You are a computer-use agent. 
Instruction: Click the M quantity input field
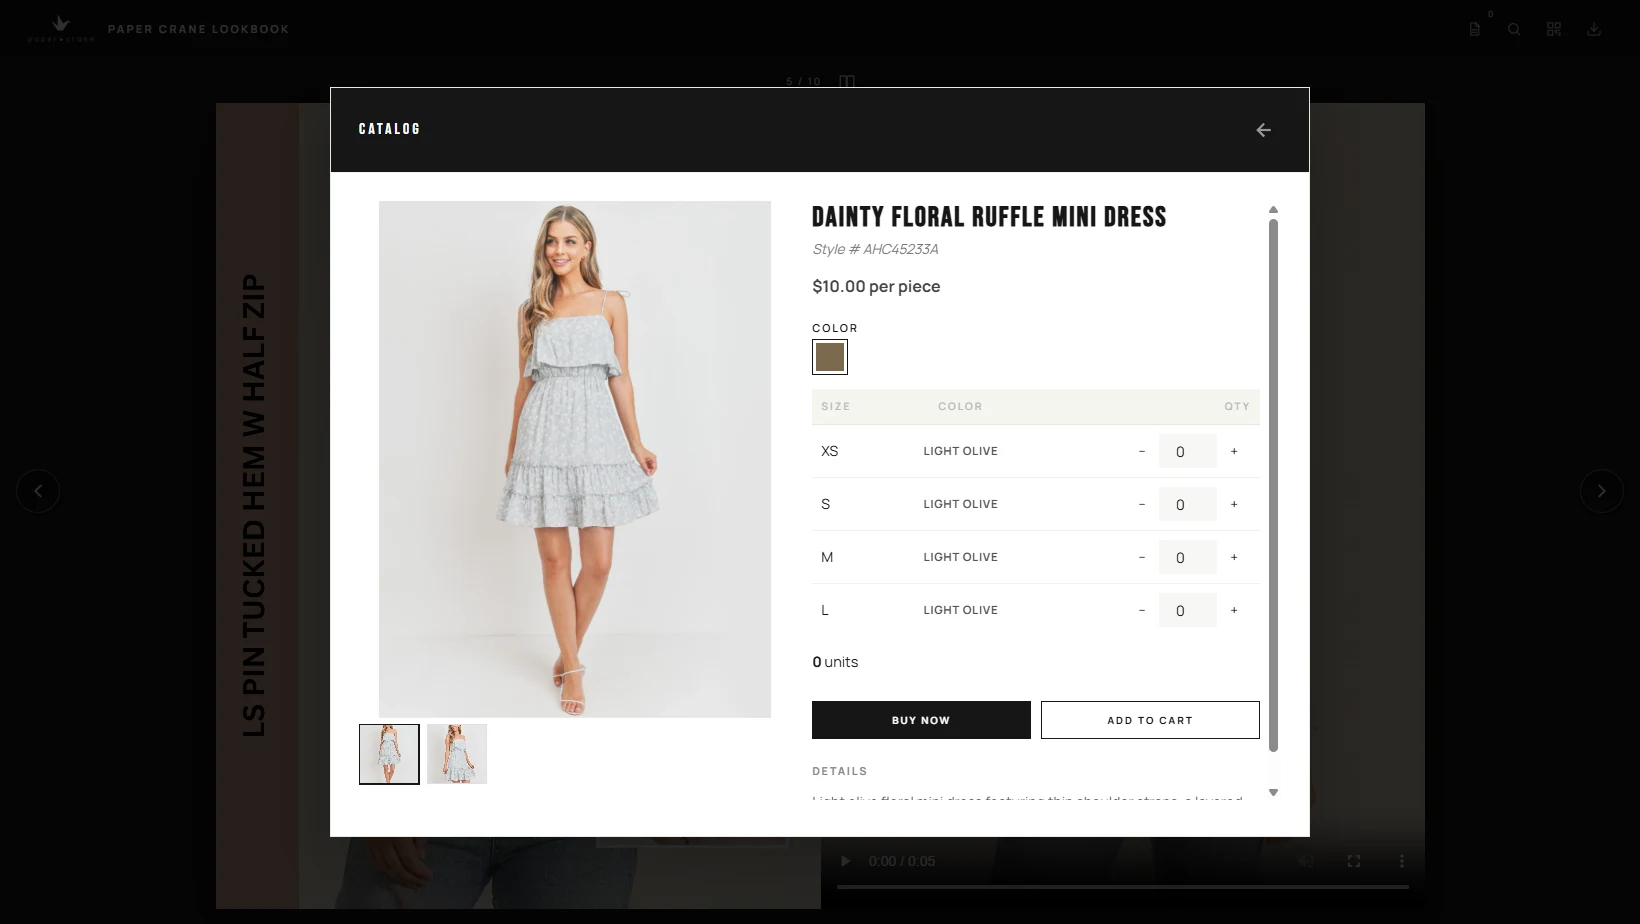pyautogui.click(x=1188, y=557)
